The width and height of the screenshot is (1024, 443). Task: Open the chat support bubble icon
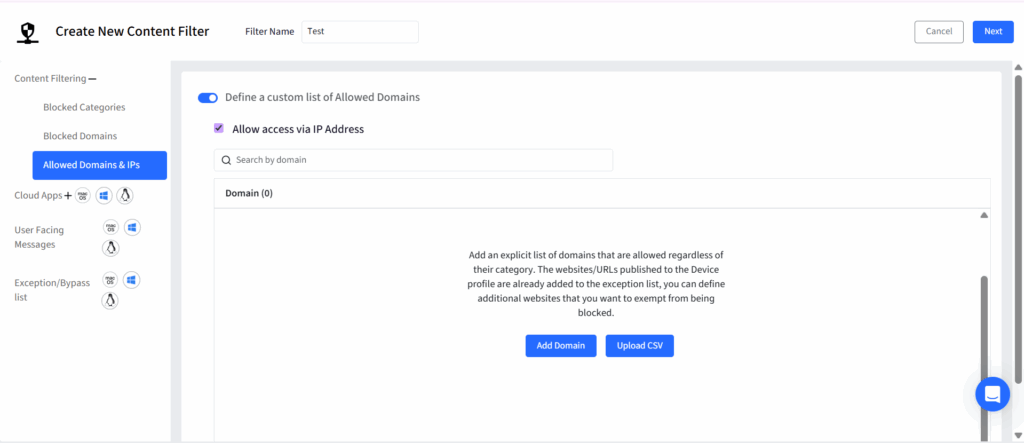992,394
